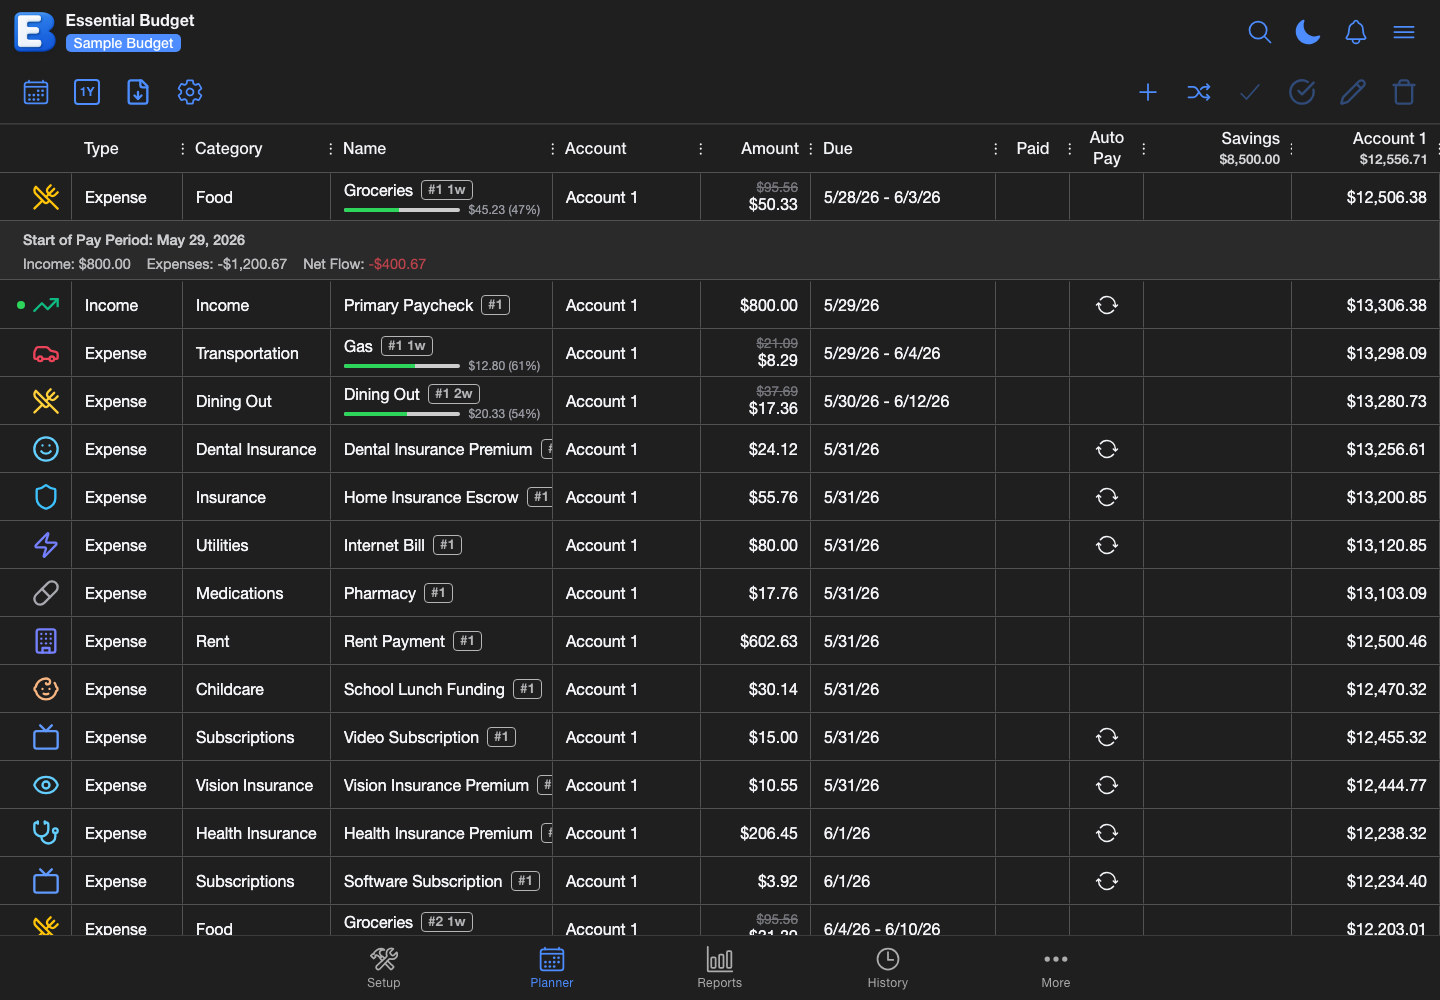Image resolution: width=1440 pixels, height=1000 pixels.
Task: Click the checkmark mark-paid icon
Action: click(1250, 92)
